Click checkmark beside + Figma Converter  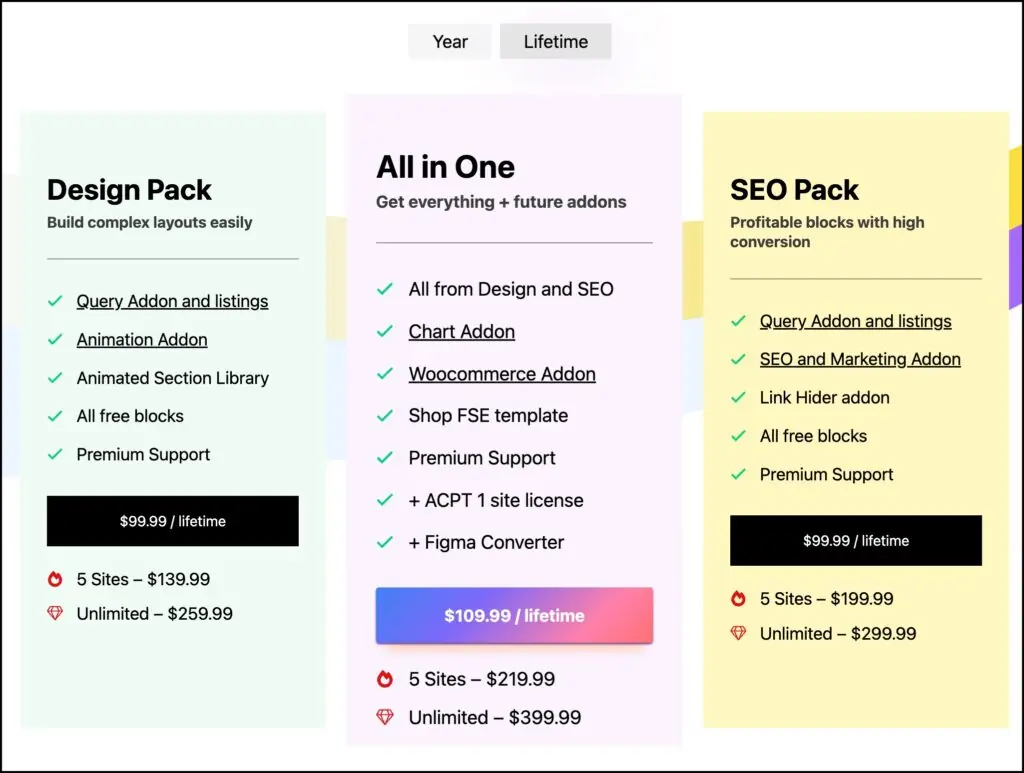pos(385,543)
